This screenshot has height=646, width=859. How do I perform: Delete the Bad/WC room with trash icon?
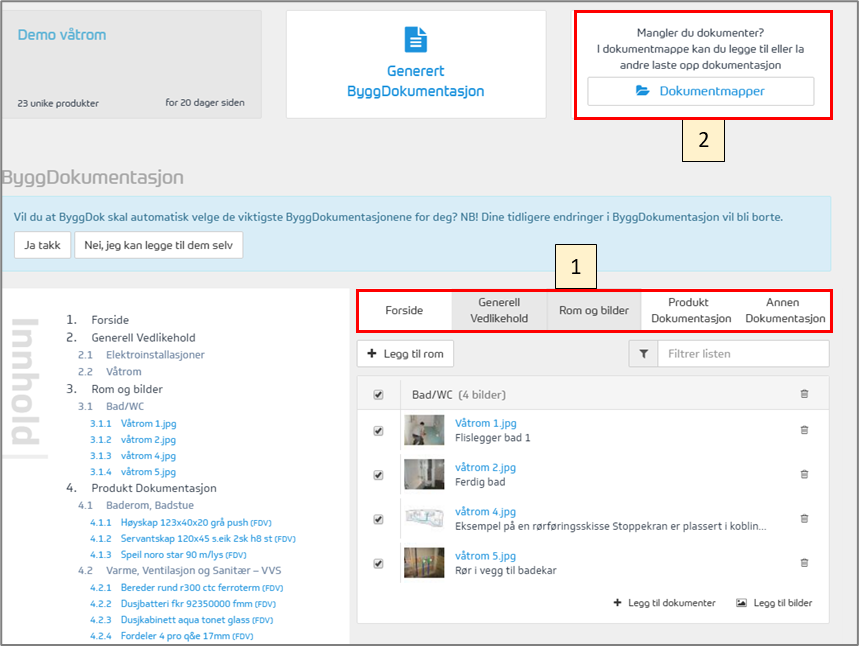pyautogui.click(x=804, y=395)
